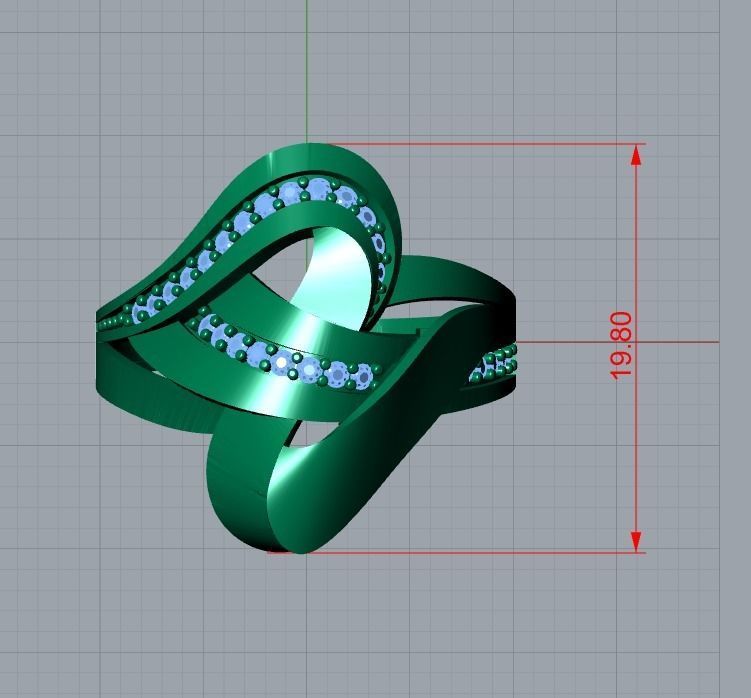Image resolution: width=751 pixels, height=698 pixels.
Task: Select the green 3D ring model
Action: point(306,348)
